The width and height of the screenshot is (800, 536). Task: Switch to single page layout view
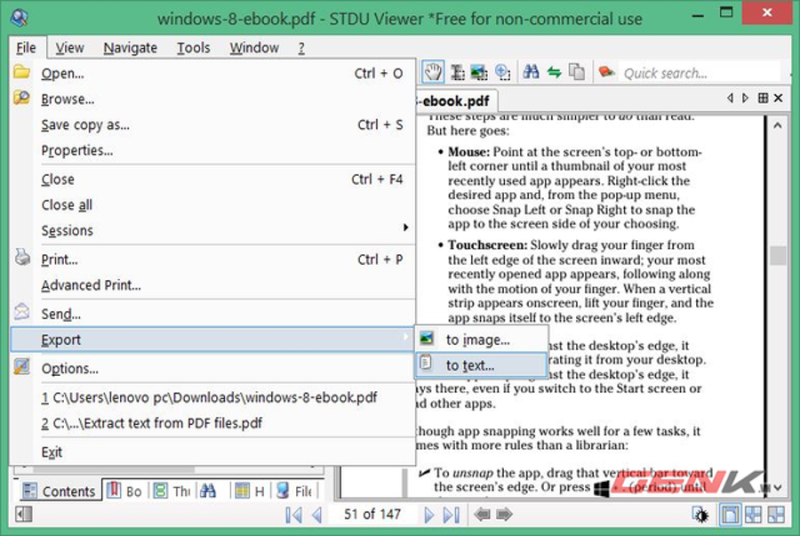click(730, 514)
